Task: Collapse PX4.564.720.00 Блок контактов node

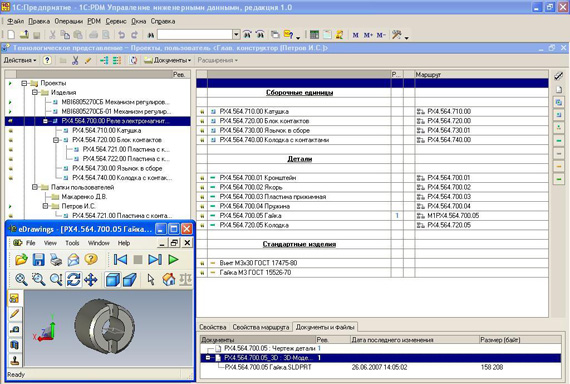Action: (x=56, y=140)
